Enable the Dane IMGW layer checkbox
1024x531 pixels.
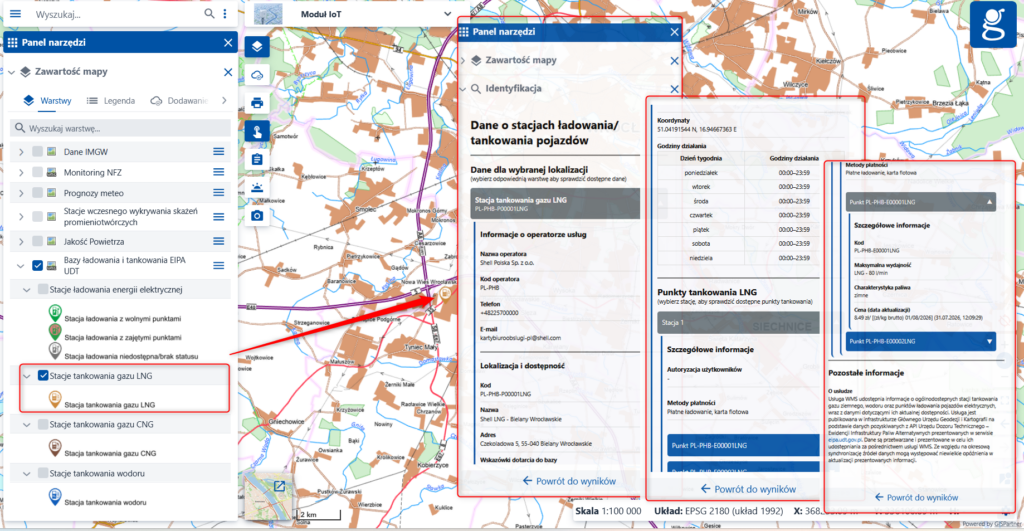coord(37,152)
